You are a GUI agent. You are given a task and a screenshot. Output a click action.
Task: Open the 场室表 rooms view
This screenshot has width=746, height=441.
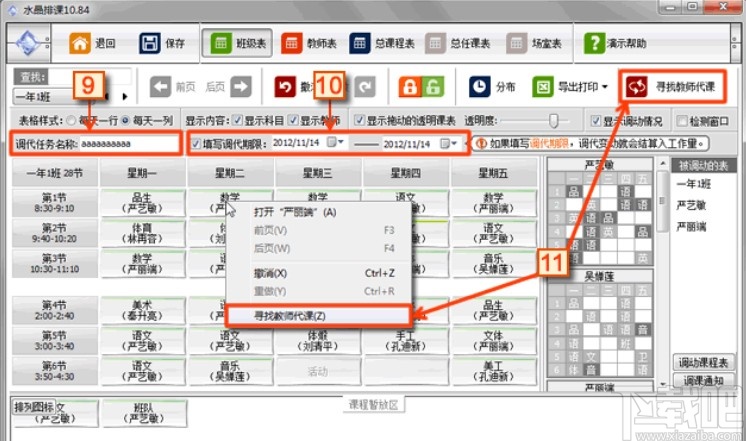coord(534,43)
